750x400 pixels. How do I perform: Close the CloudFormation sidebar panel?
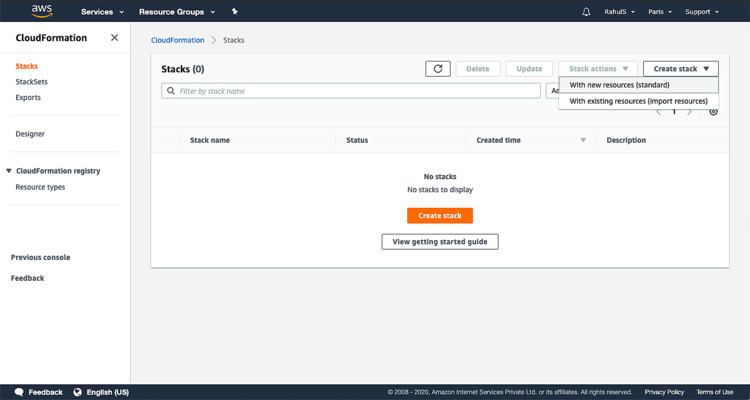click(x=114, y=38)
